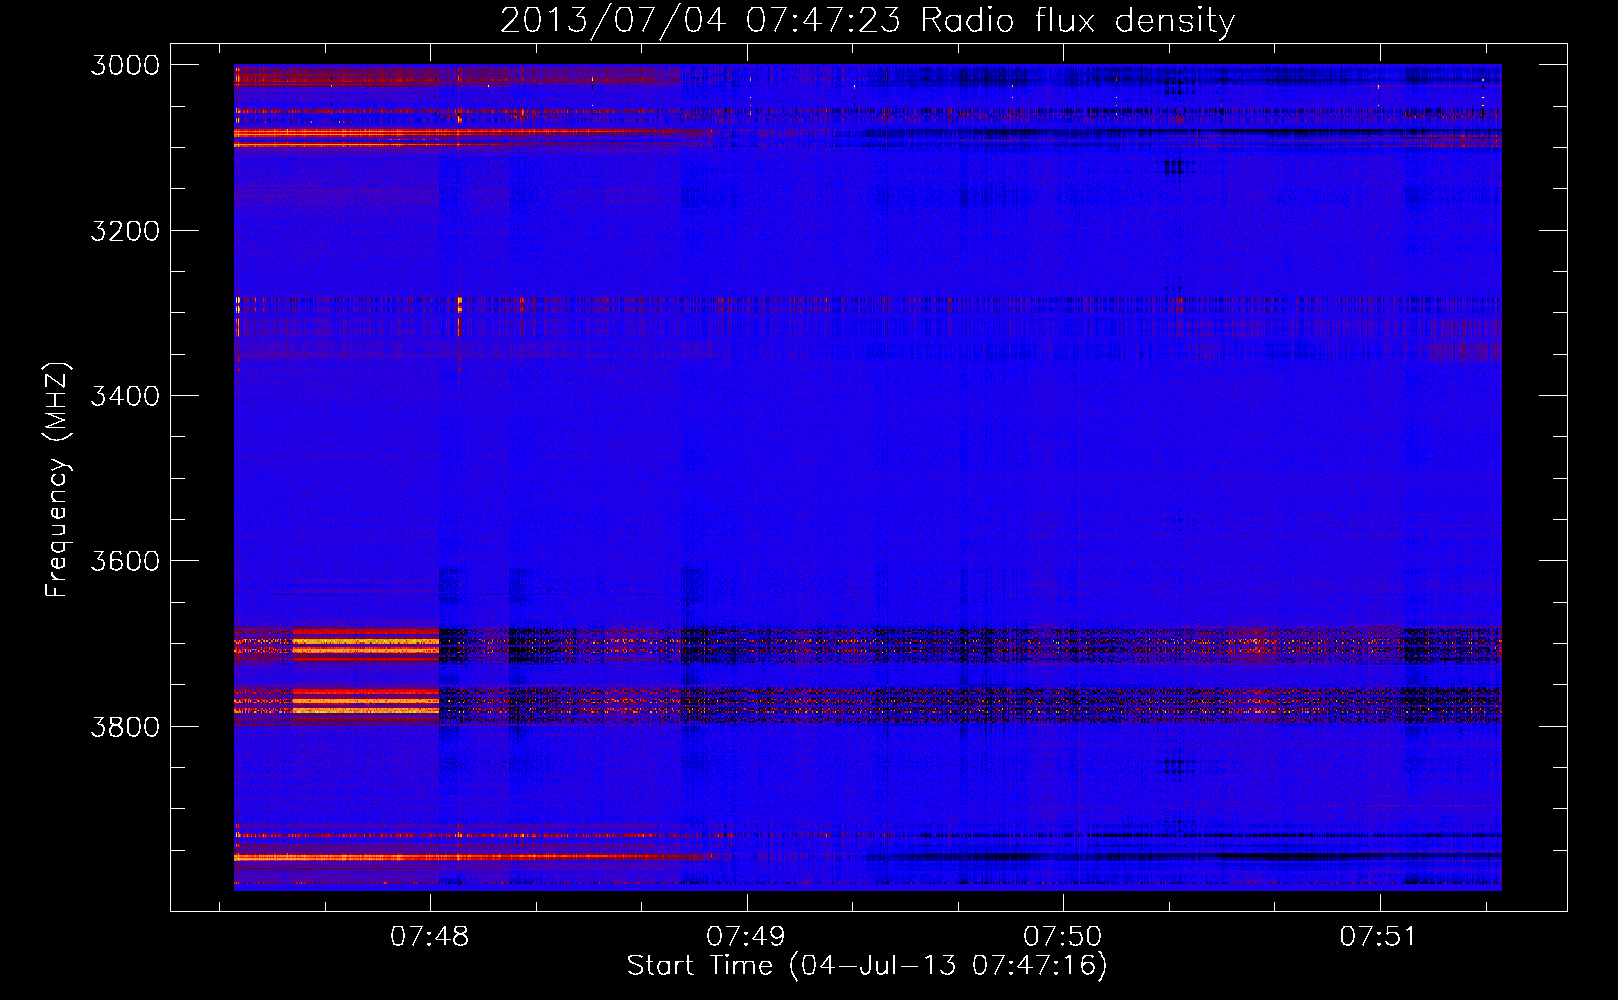
Task: Click the plot title 'Radio flux density'
Action: point(1077,21)
